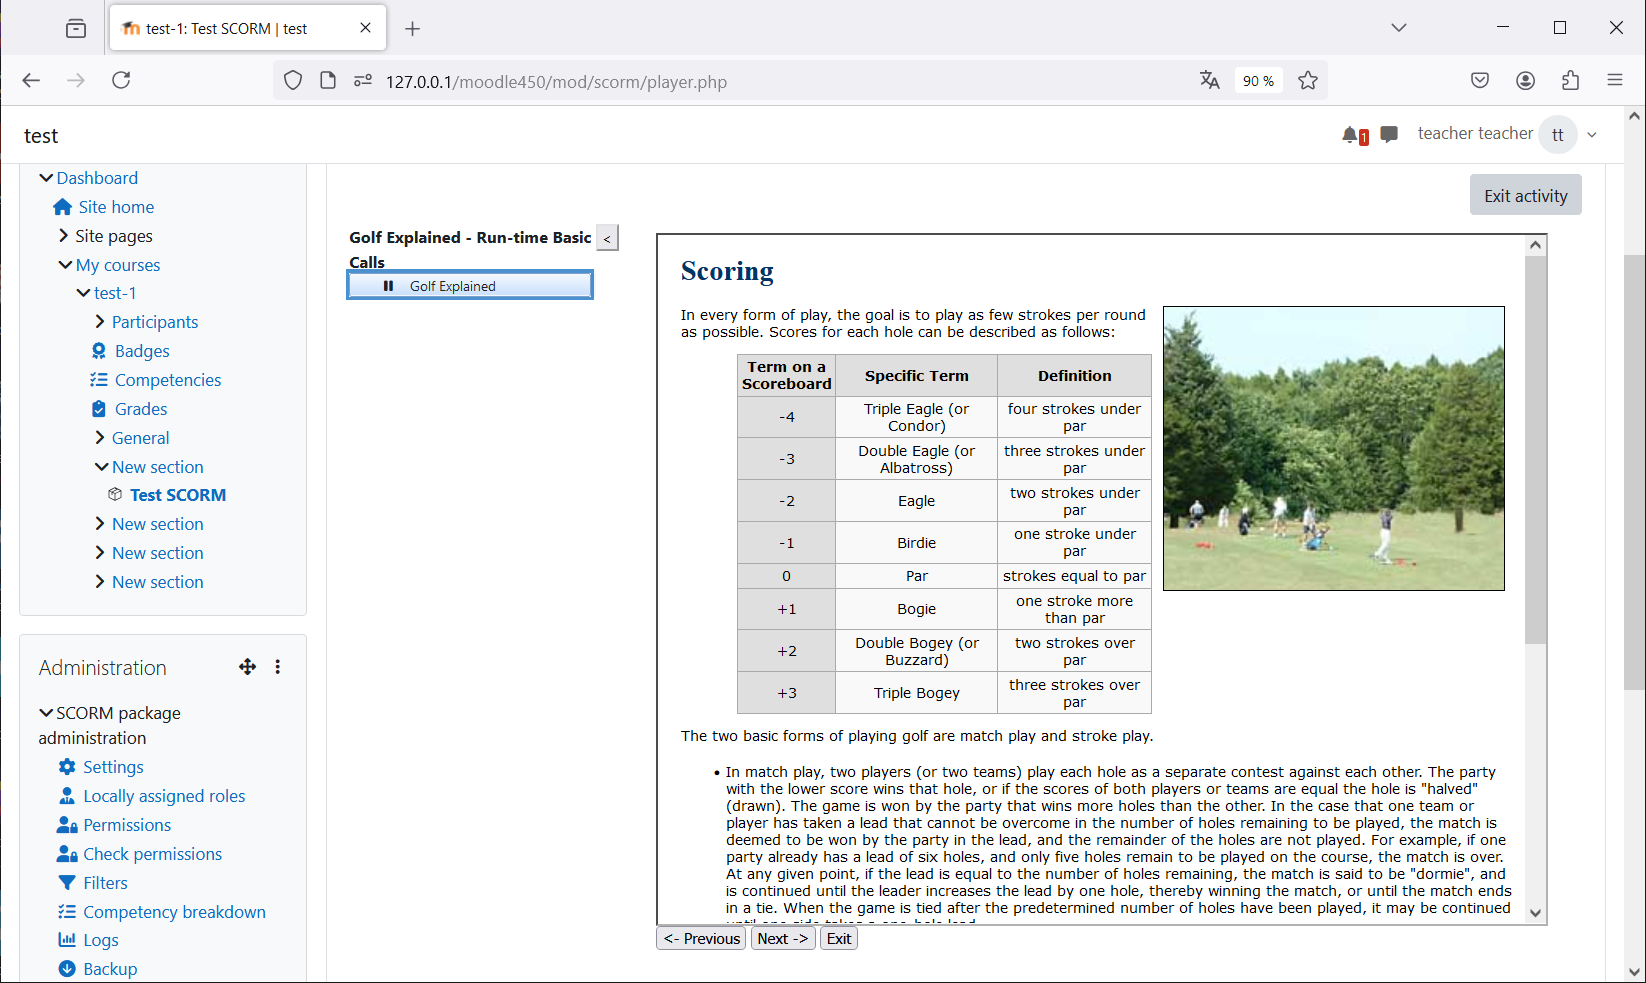Click the tt user avatar
The height and width of the screenshot is (983, 1646).
pos(1558,135)
